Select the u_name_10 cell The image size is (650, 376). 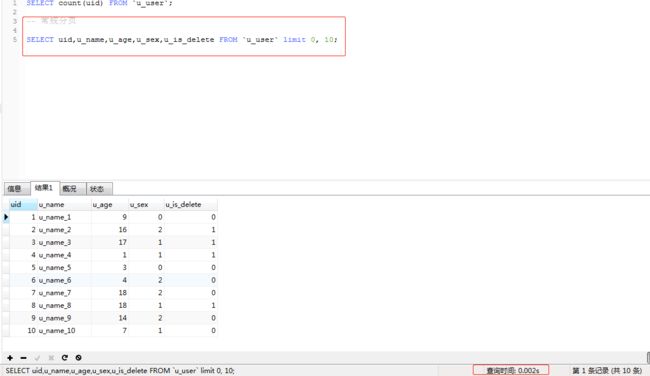pos(64,331)
